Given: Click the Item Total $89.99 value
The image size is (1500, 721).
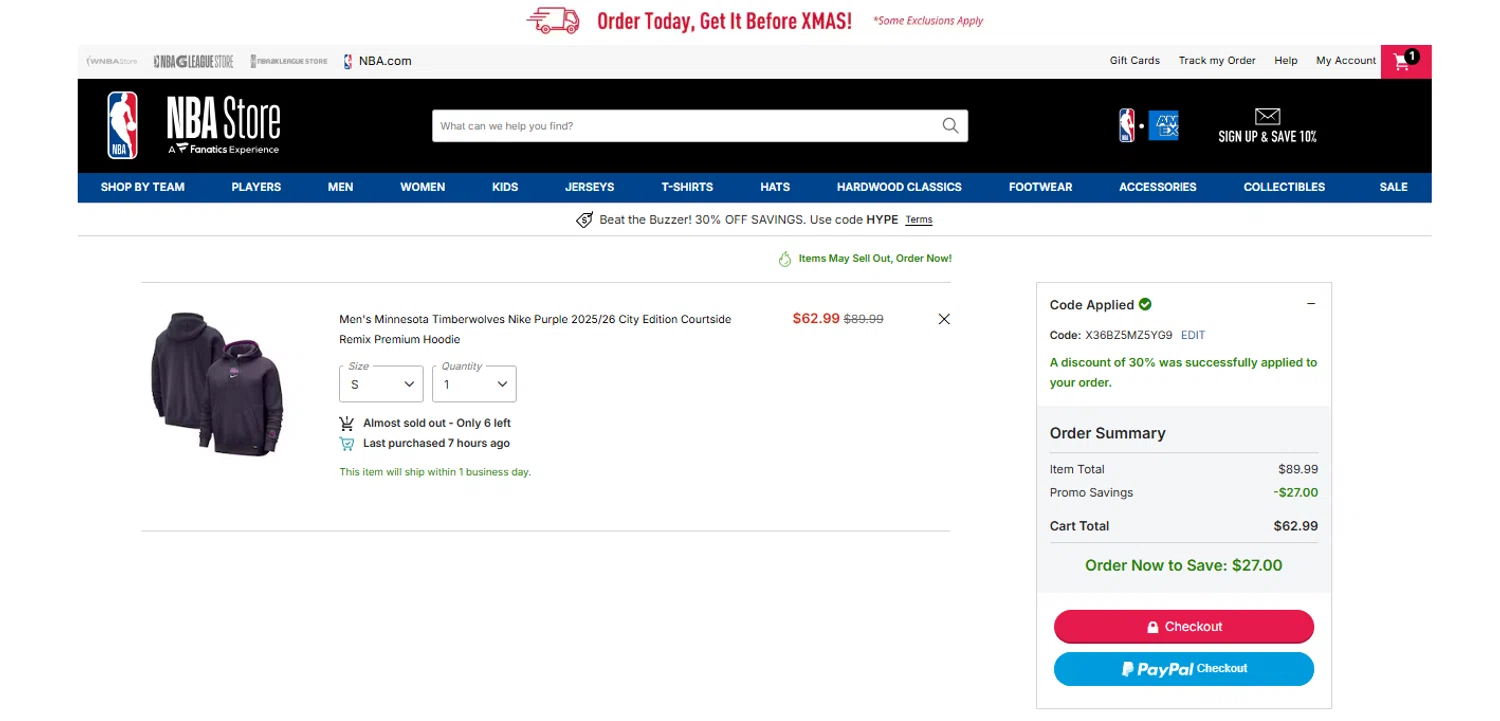Looking at the screenshot, I should [x=1298, y=469].
